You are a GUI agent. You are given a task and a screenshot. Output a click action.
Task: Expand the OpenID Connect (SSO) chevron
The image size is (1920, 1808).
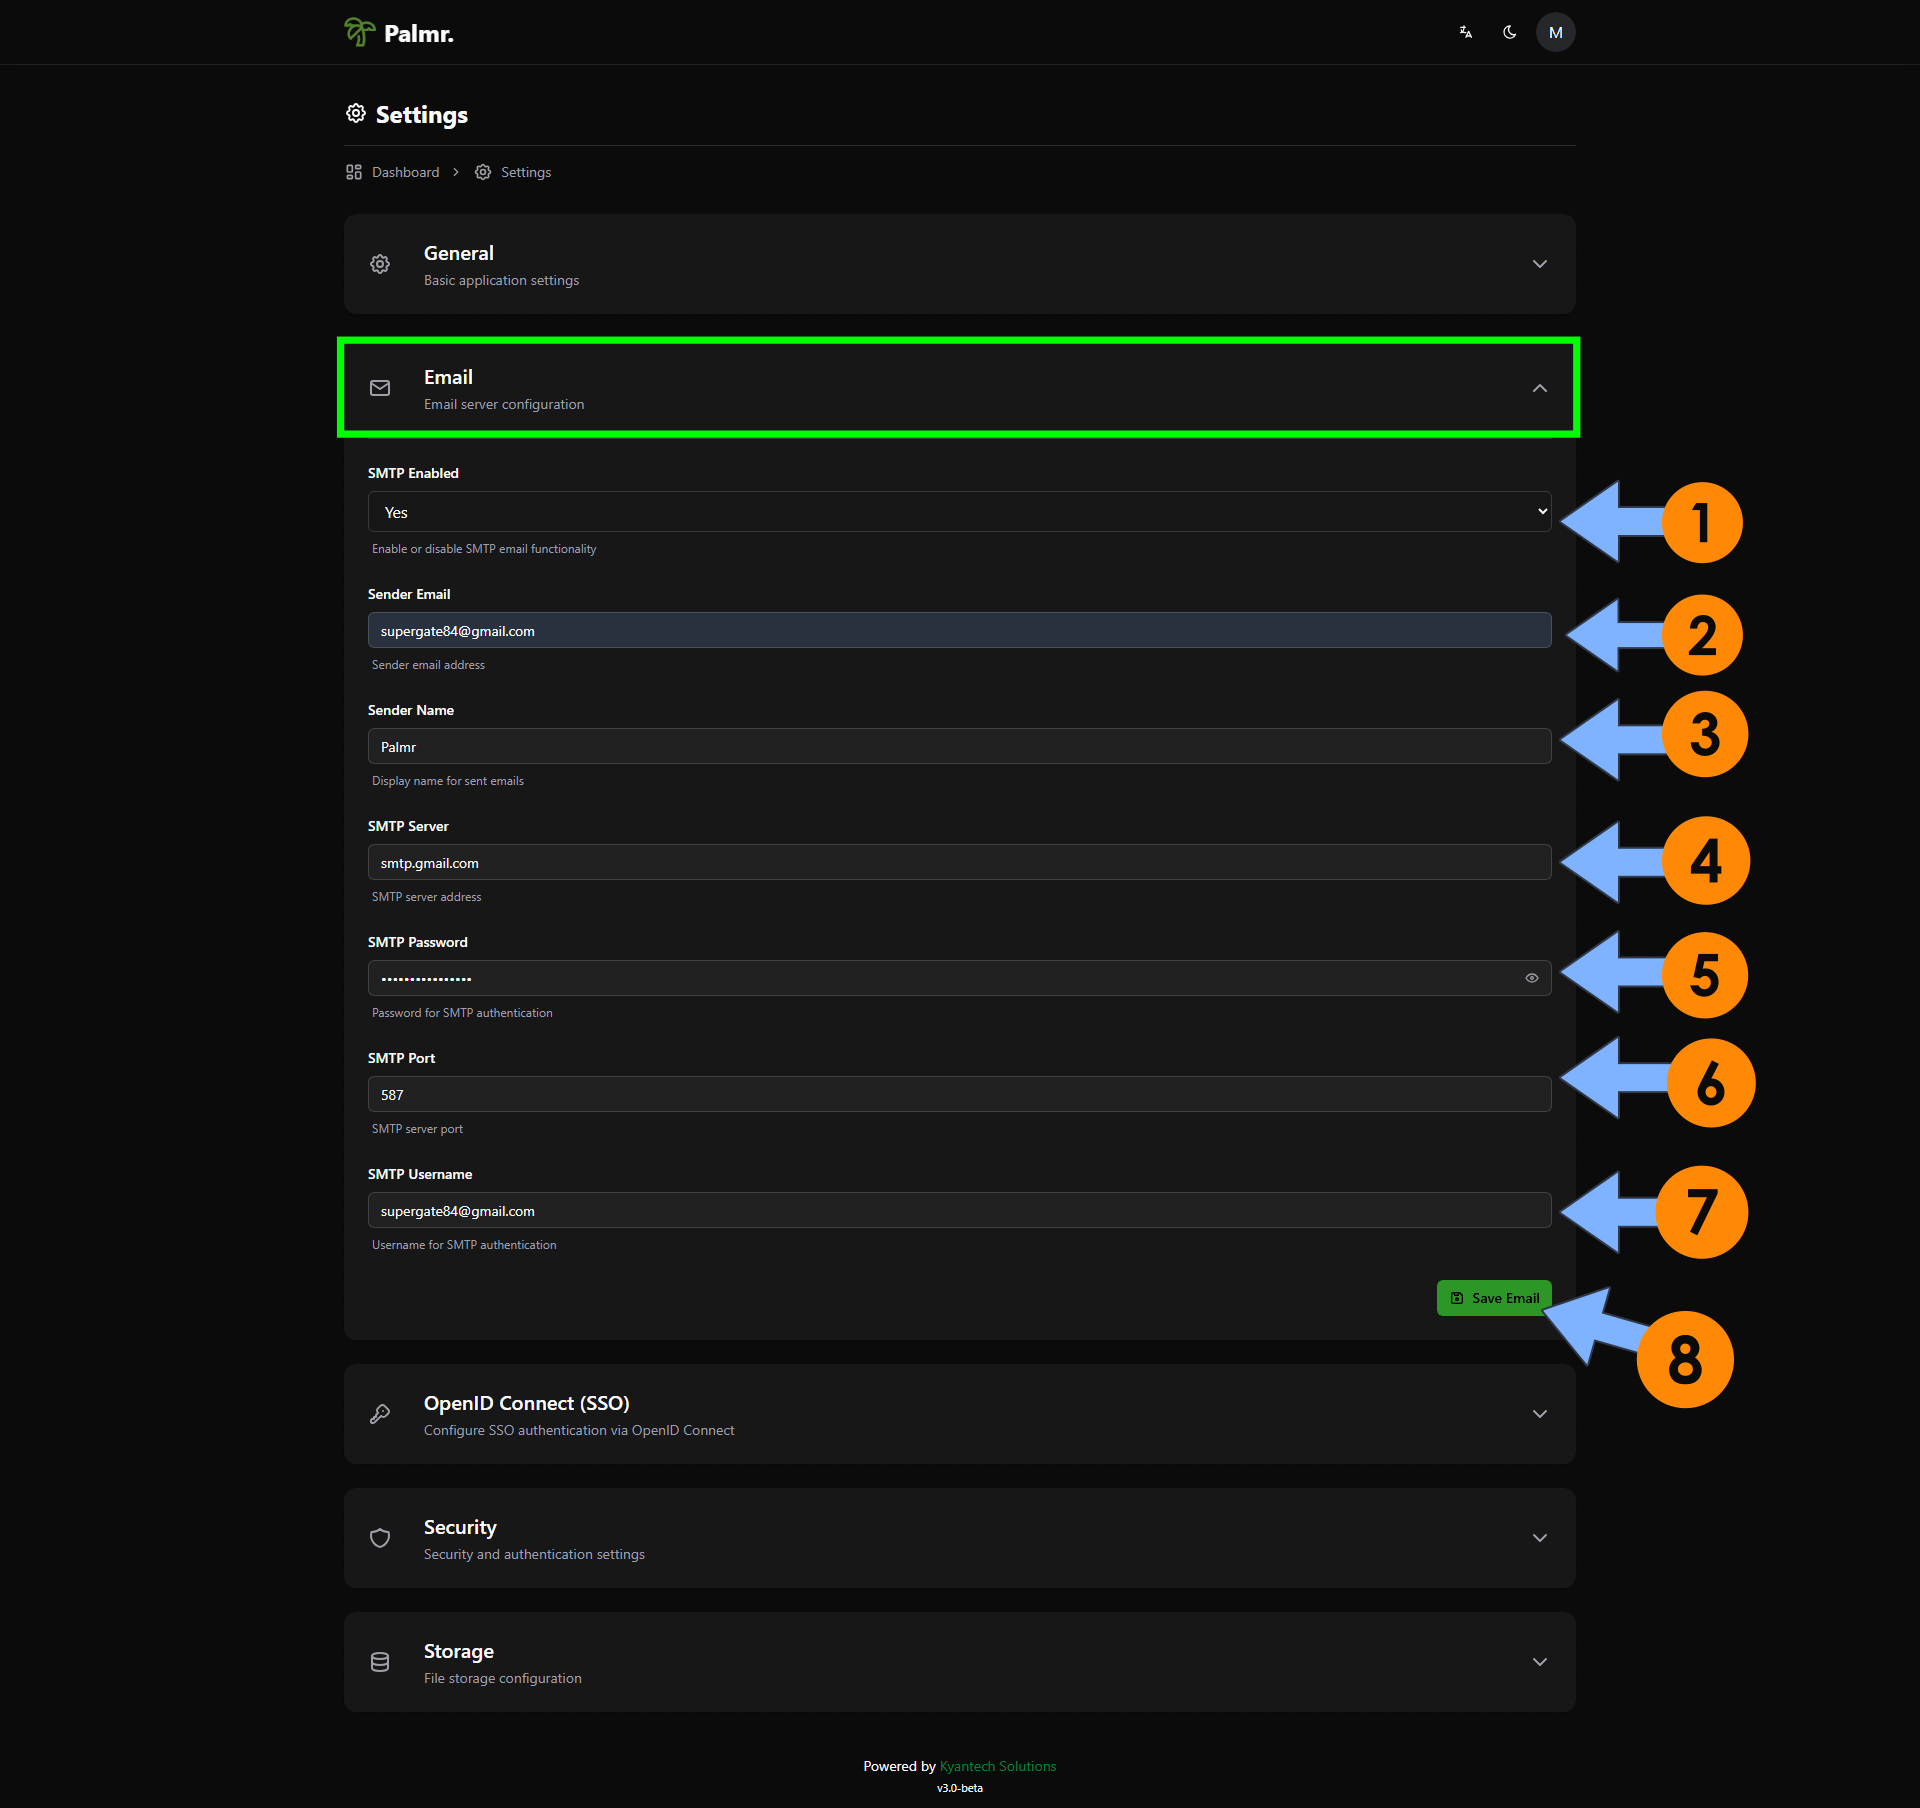click(x=1540, y=1414)
